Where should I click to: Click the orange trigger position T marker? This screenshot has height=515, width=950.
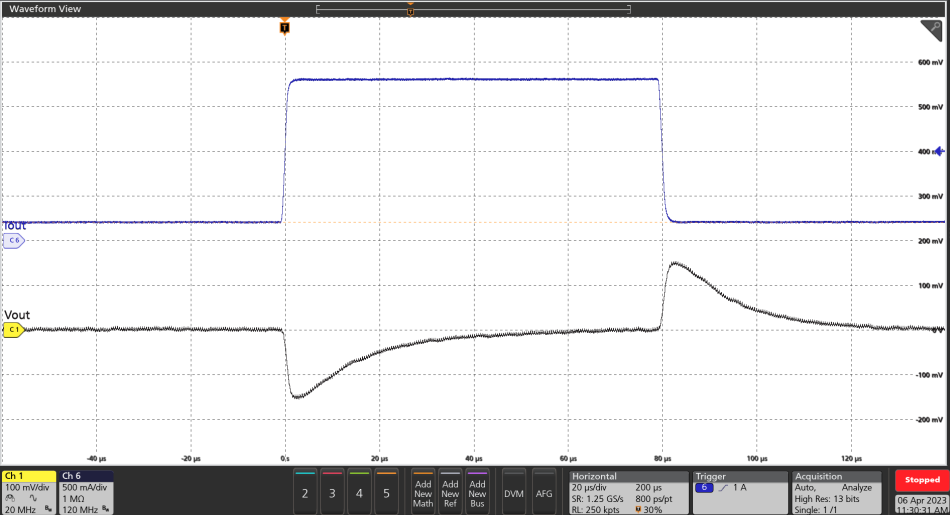coord(285,28)
